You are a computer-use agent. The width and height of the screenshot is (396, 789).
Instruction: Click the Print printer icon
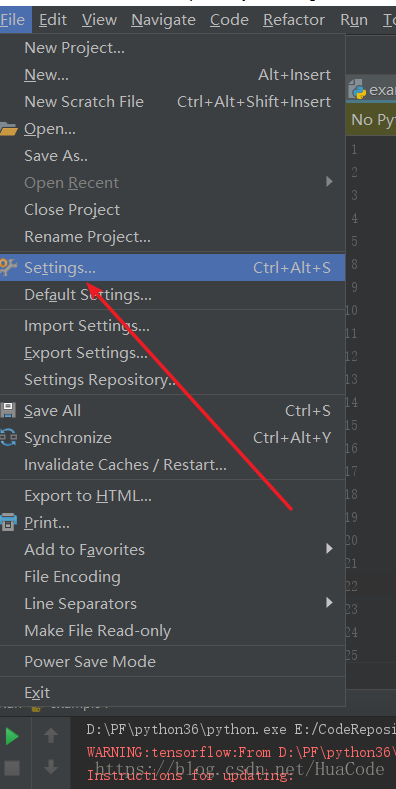[x=8, y=522]
